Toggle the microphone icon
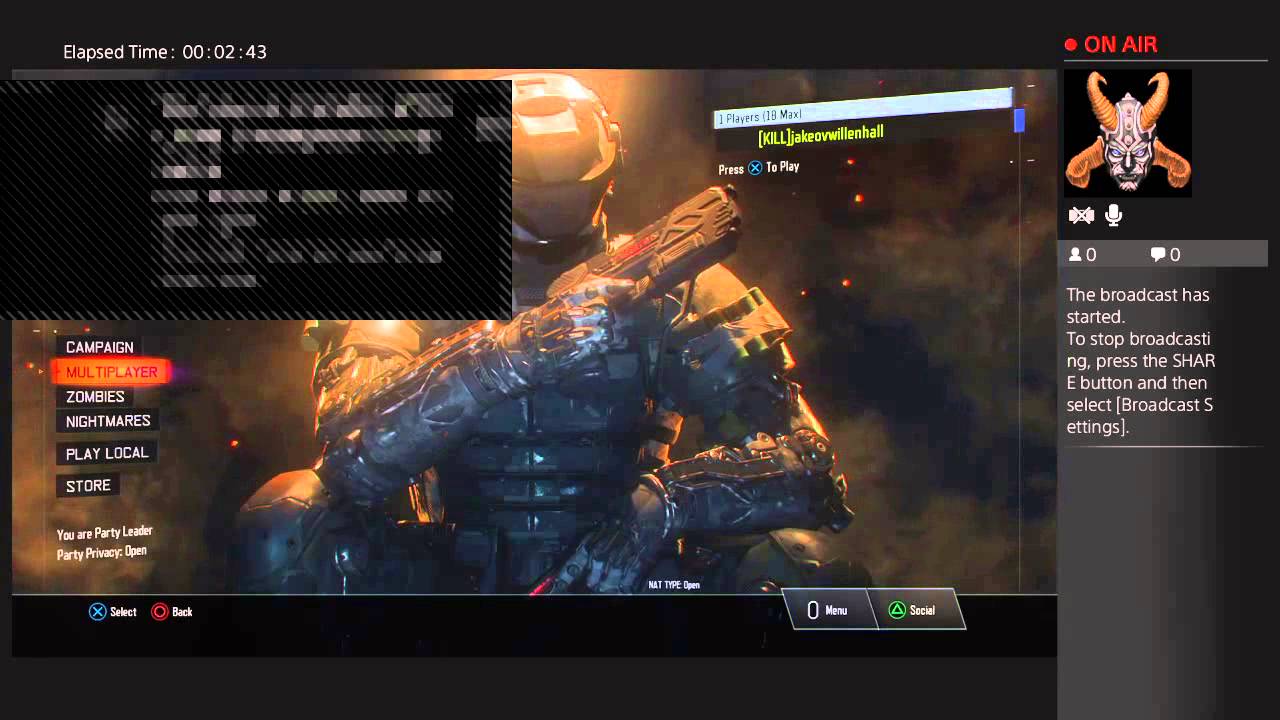This screenshot has width=1280, height=720. [x=1113, y=215]
